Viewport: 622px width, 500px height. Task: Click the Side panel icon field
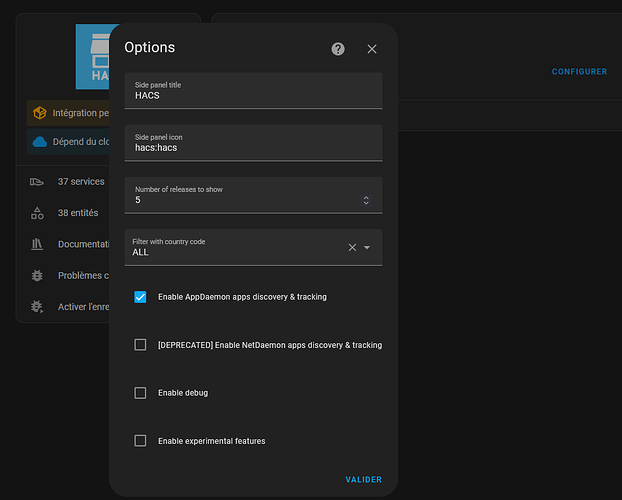253,143
